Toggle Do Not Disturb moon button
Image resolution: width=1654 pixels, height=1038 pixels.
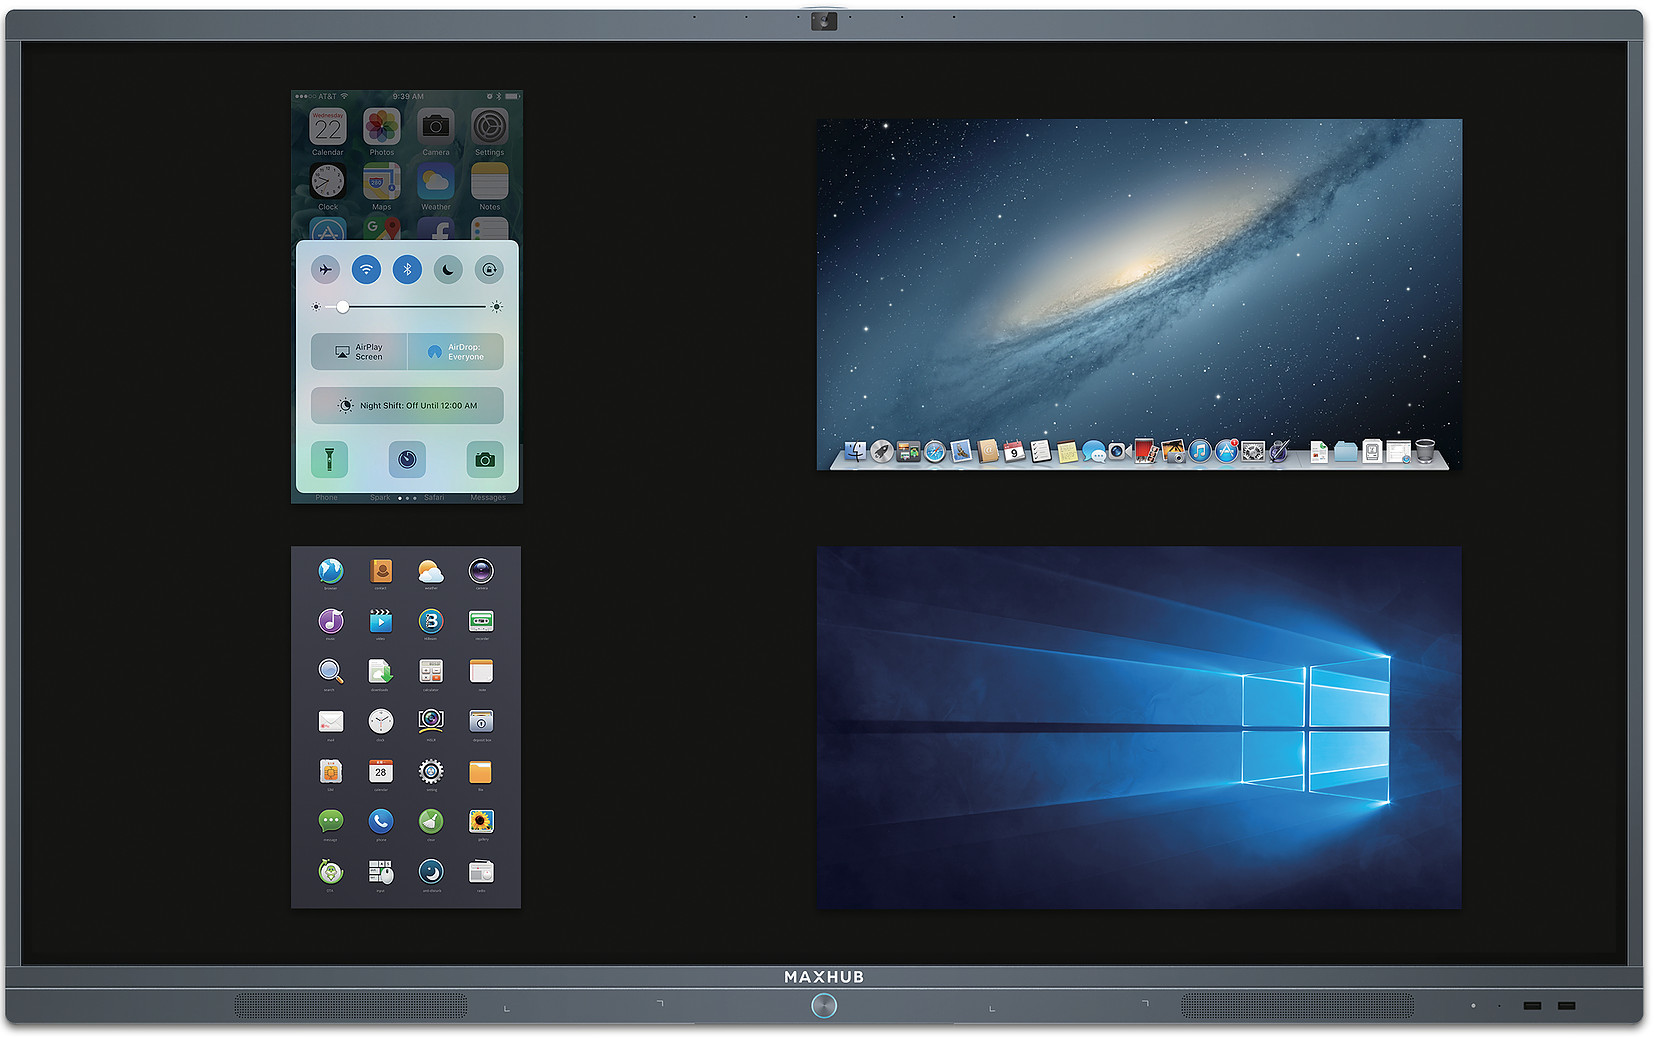[448, 269]
